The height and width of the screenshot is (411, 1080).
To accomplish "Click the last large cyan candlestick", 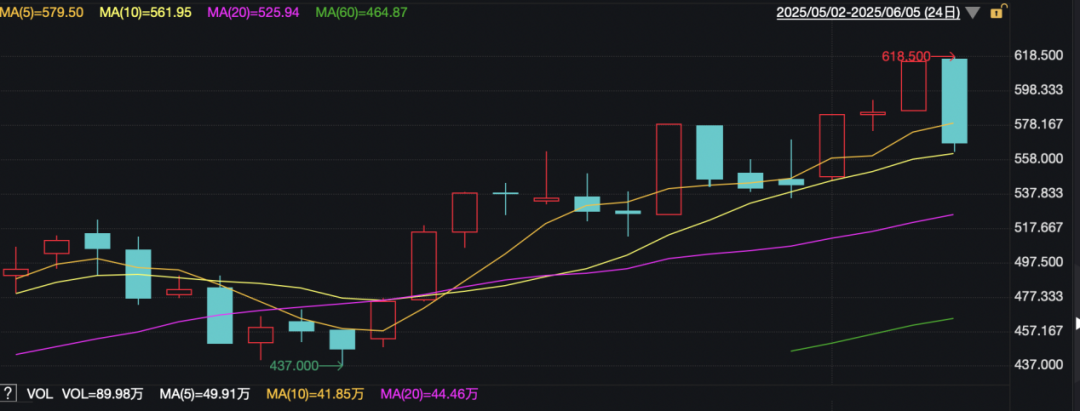I will point(954,101).
